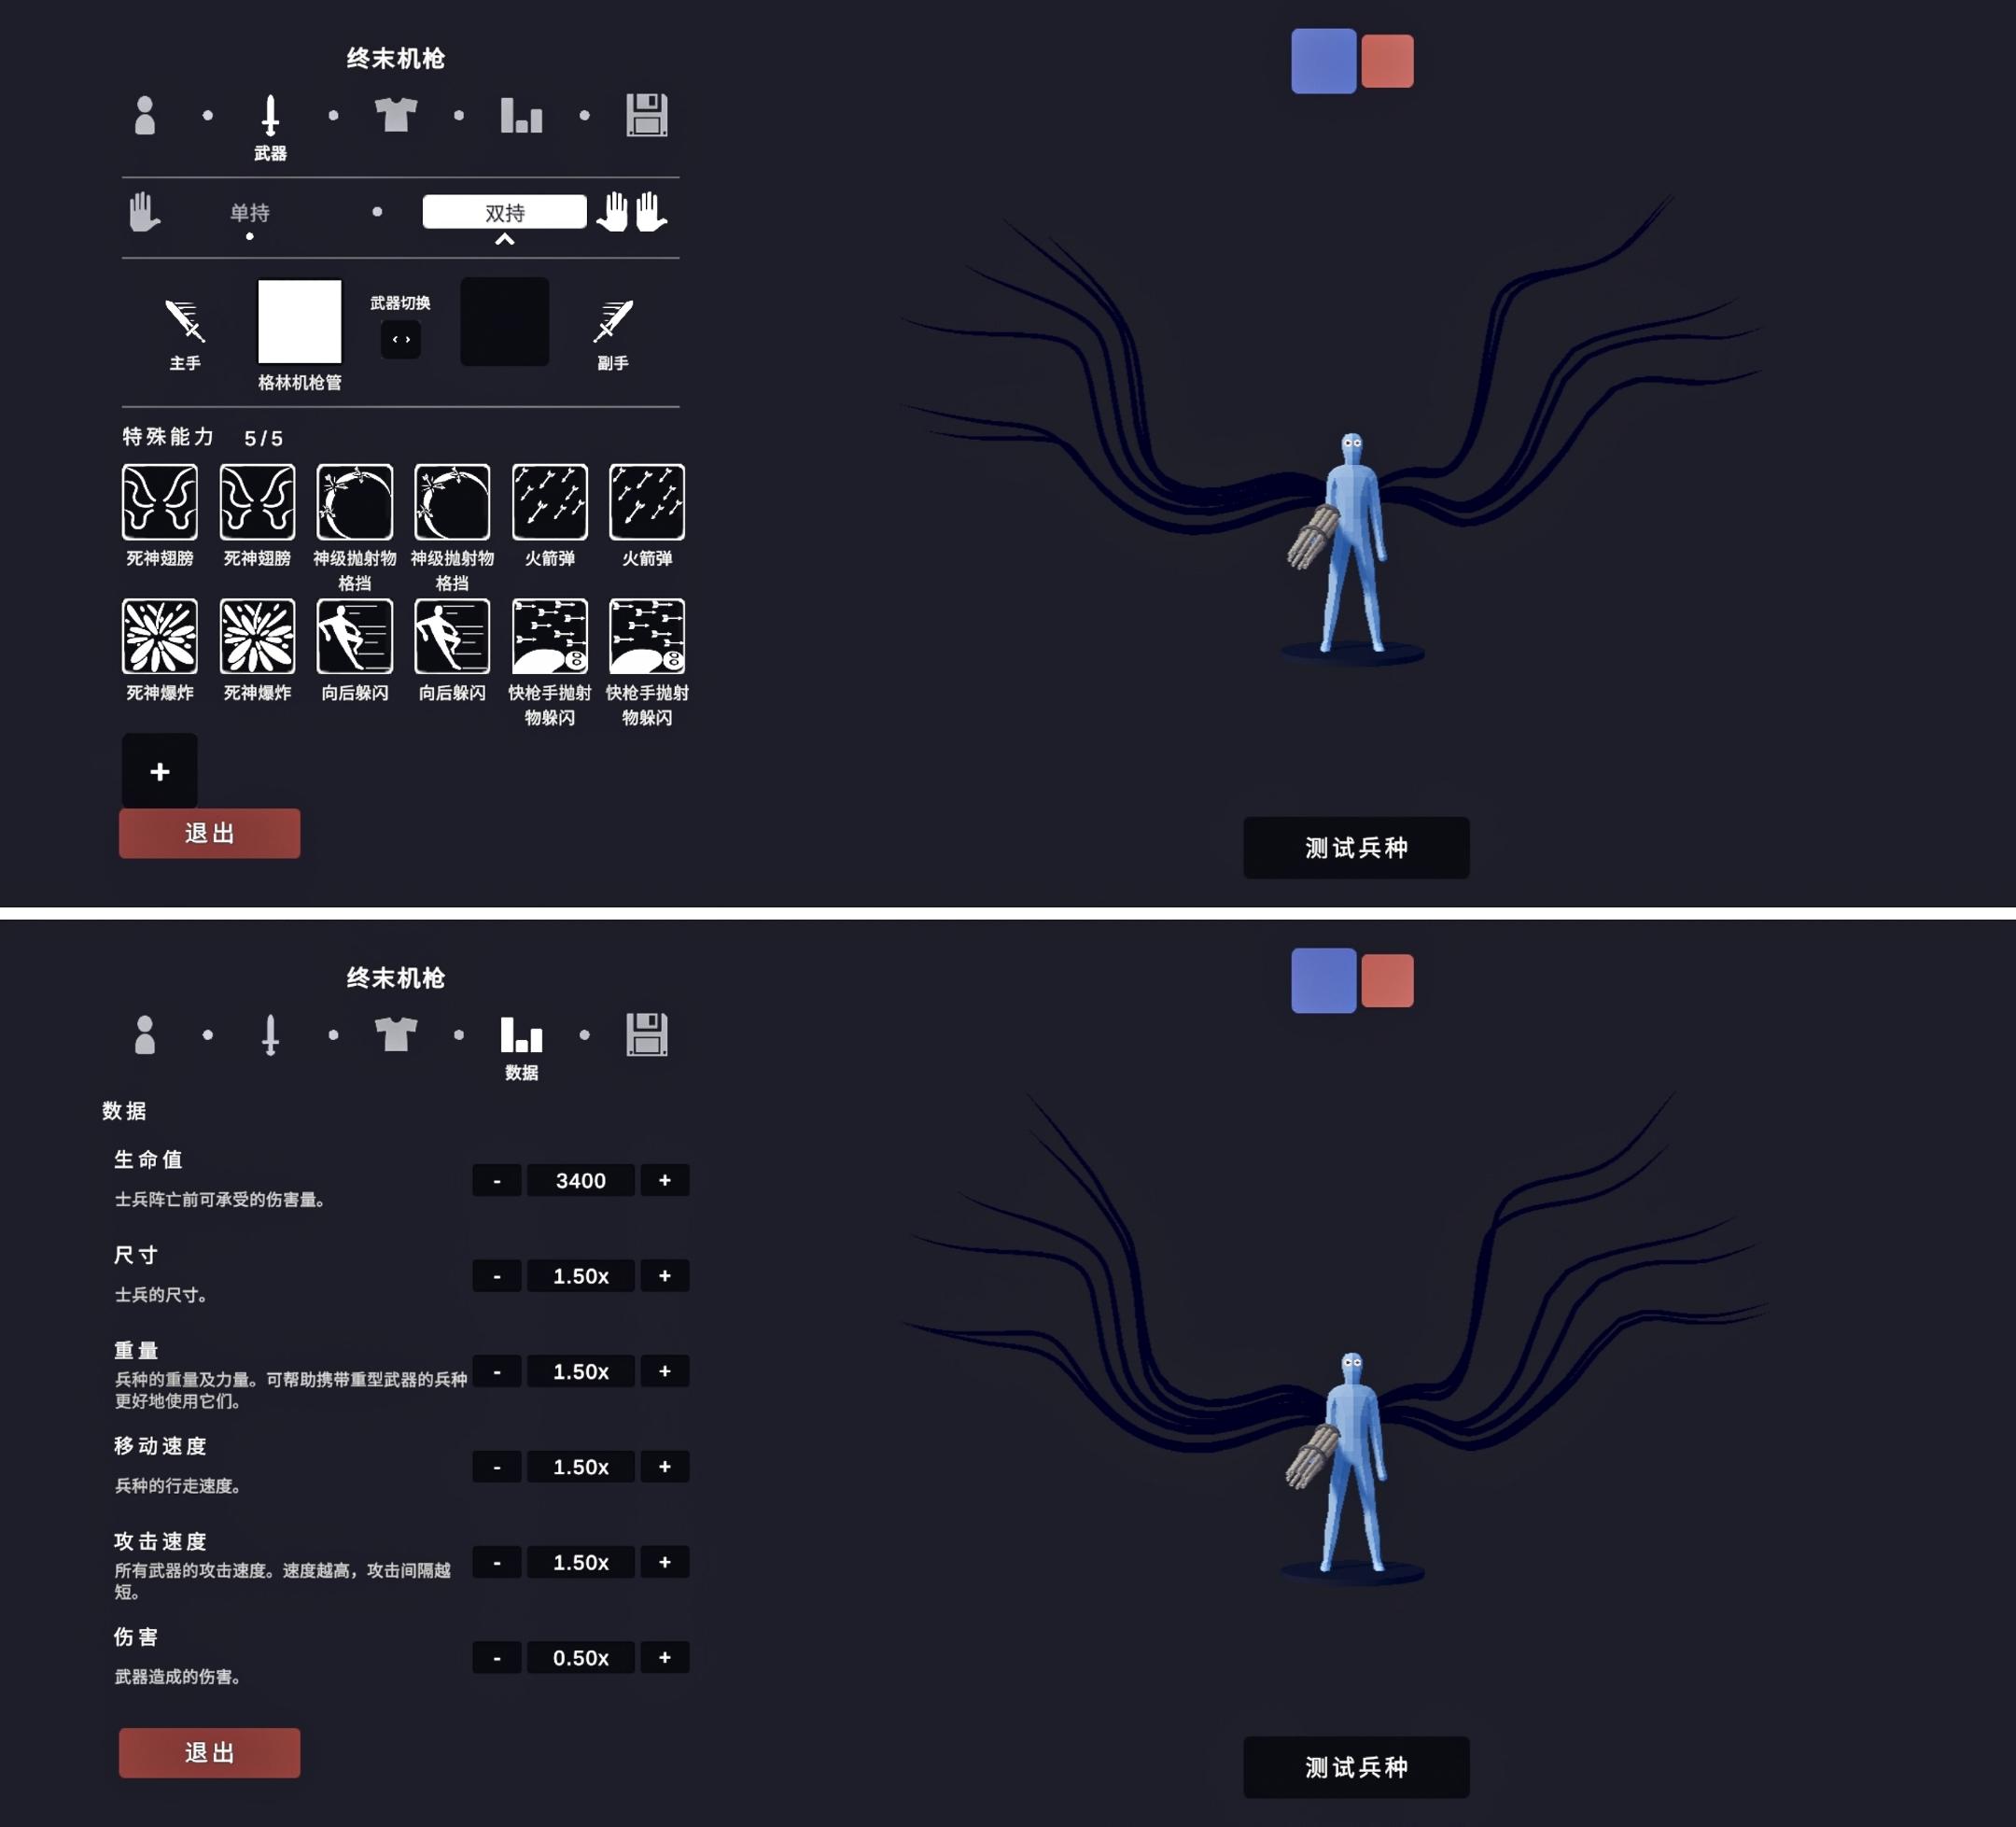This screenshot has width=2016, height=1827.
Task: Increase 攻击速度 with its plus button
Action: (664, 1562)
